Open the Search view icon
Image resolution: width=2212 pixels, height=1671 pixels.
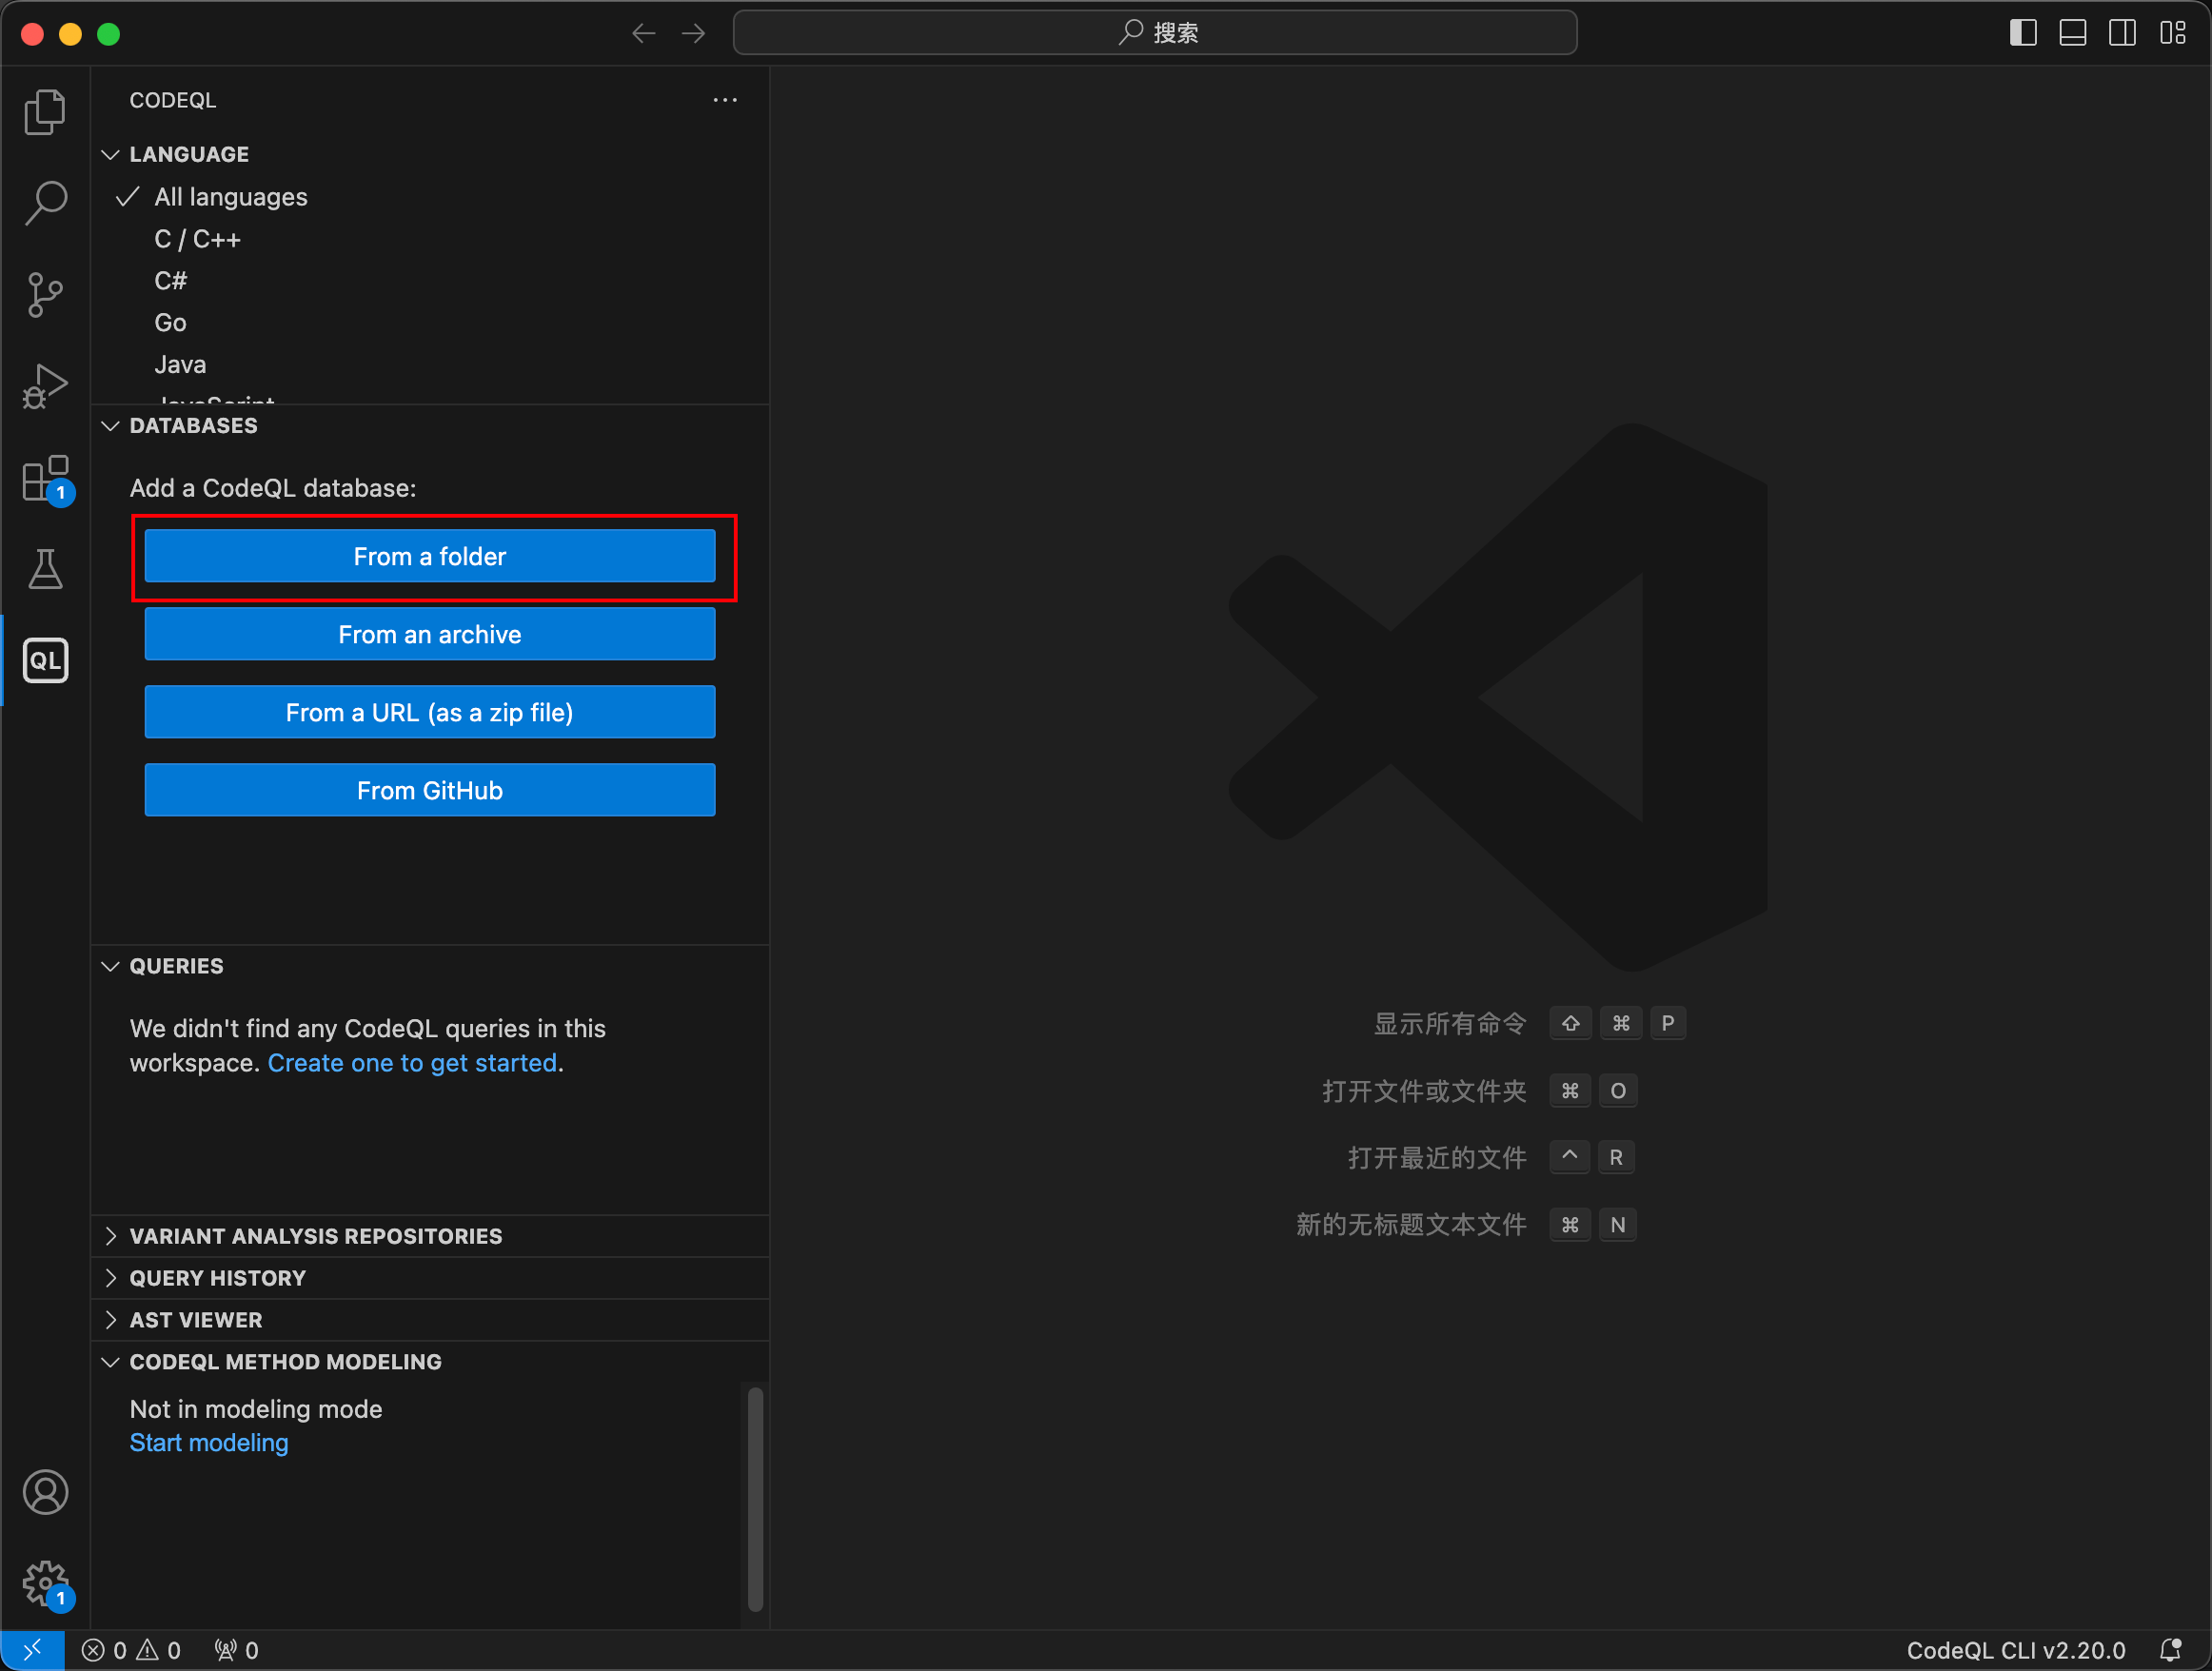[x=45, y=202]
